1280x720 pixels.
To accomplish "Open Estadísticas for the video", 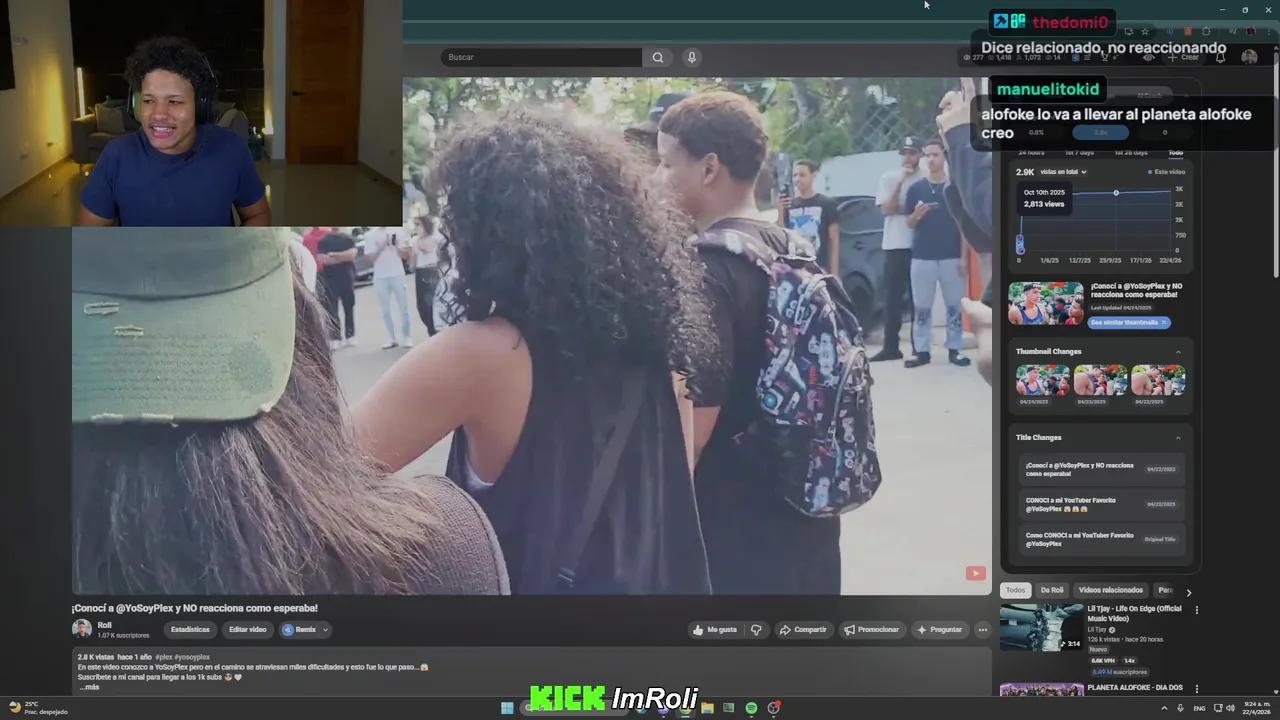I will click(190, 630).
